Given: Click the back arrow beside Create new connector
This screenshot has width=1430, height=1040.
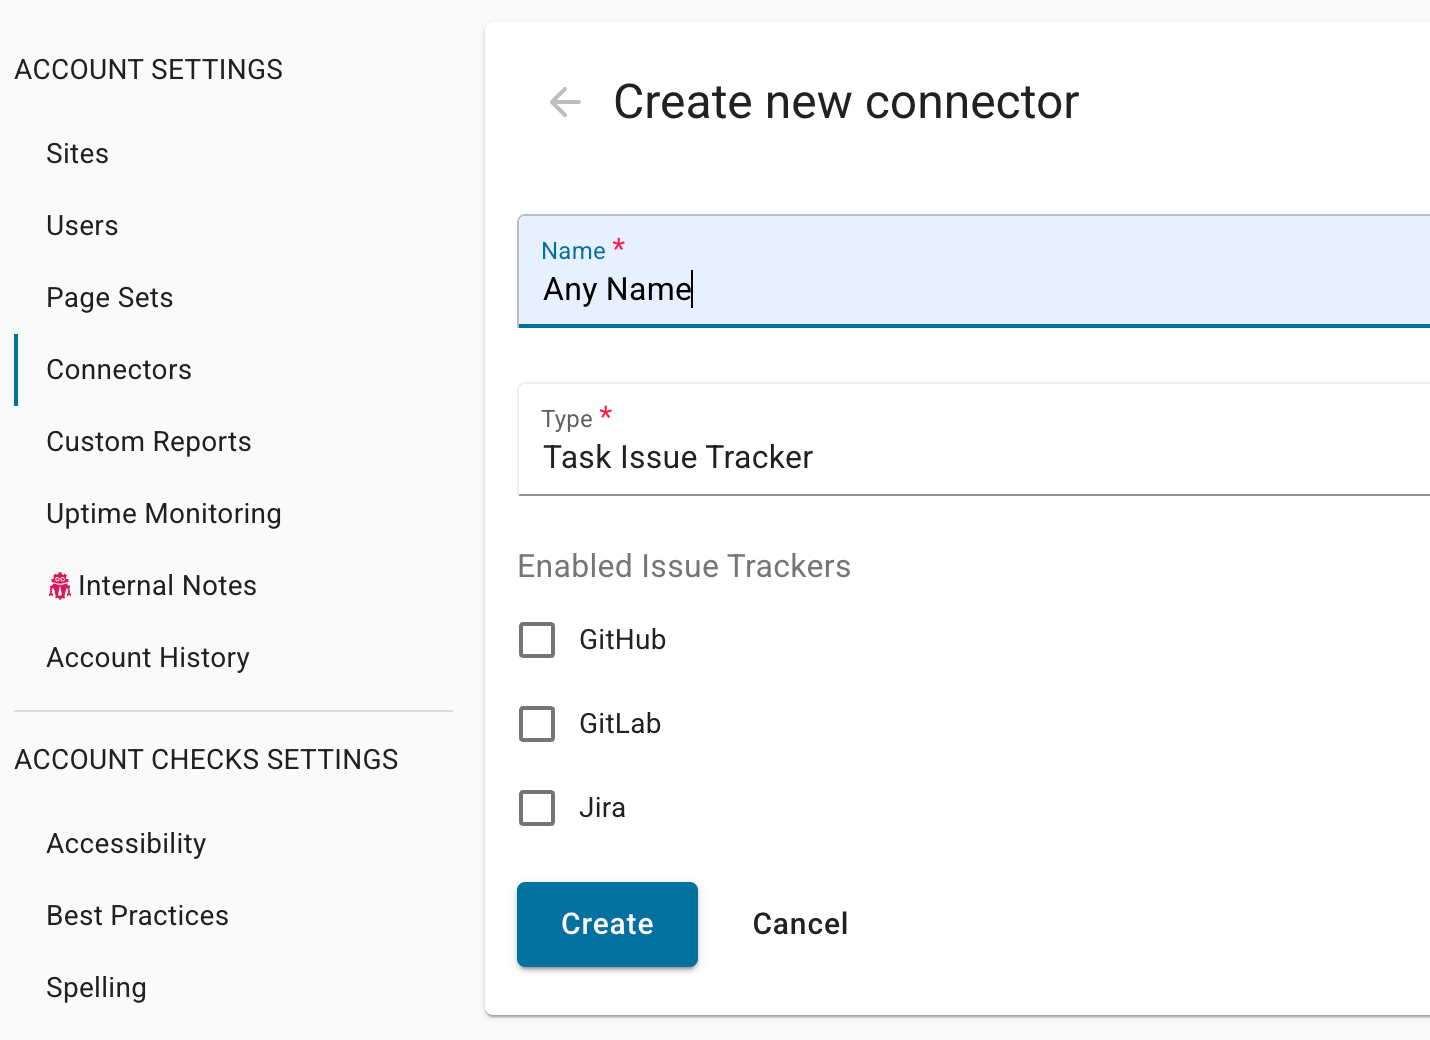Looking at the screenshot, I should [x=564, y=101].
